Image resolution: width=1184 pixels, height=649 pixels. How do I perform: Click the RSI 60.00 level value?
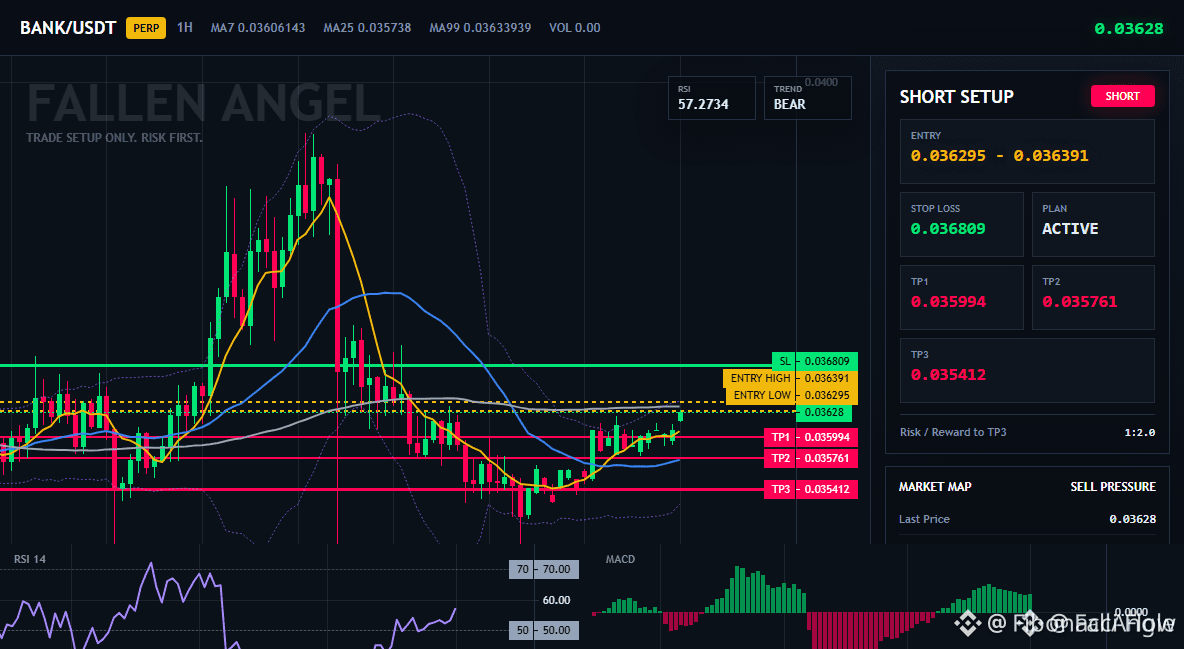[x=556, y=600]
